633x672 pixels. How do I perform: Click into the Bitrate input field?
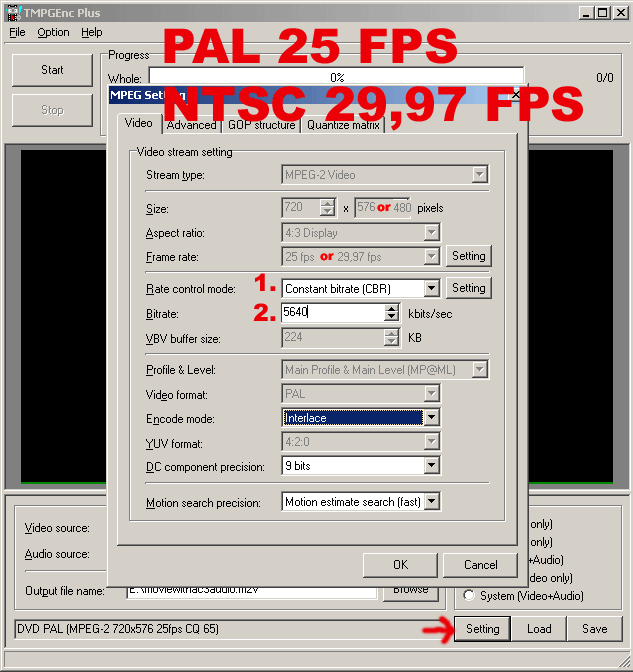[333, 312]
